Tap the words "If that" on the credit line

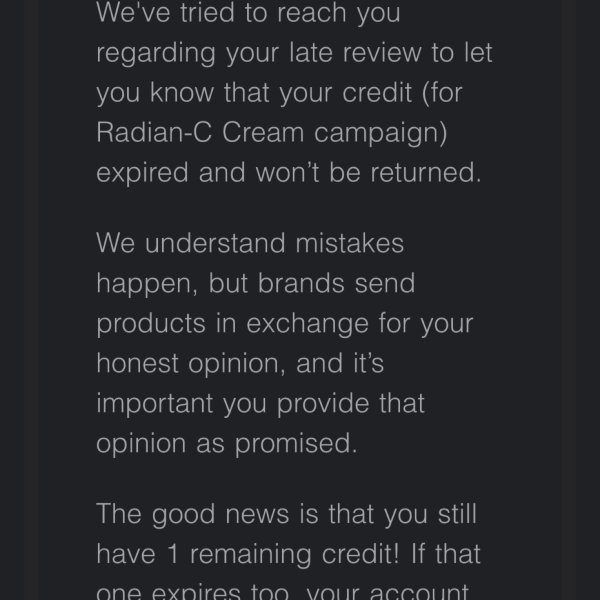pos(446,553)
